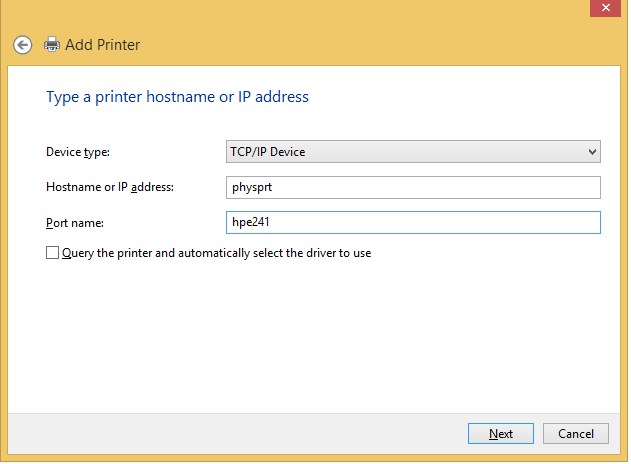Click the 'Hostname or IP address:' label

coord(110,187)
